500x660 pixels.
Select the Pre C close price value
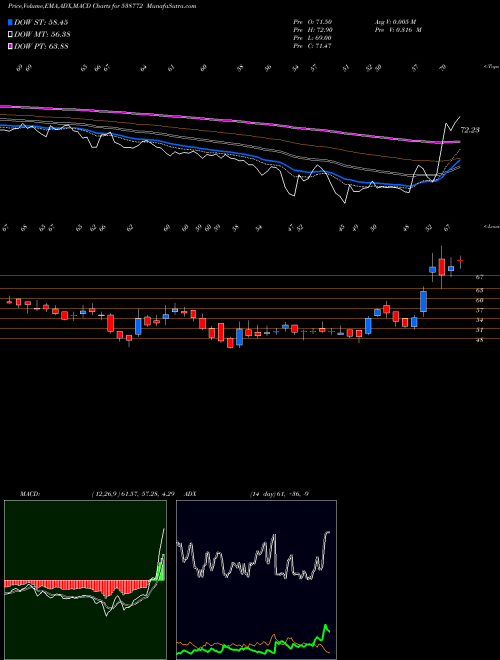[313, 45]
